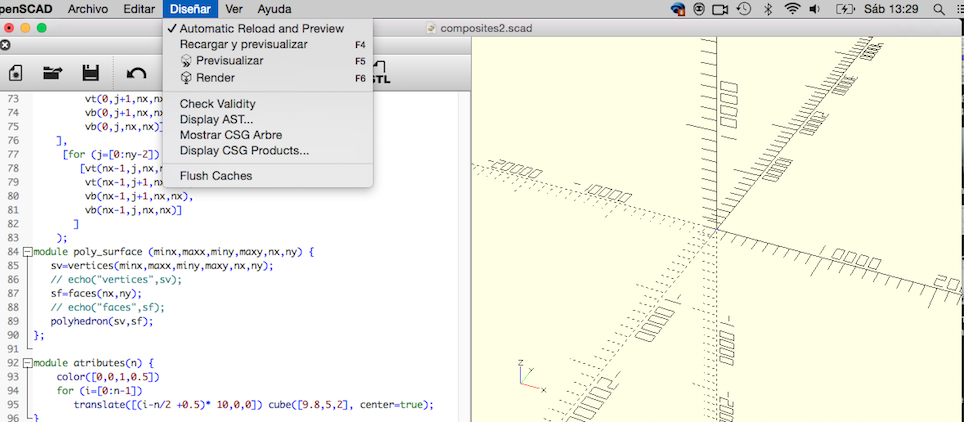Select Display AST... menu item
This screenshot has height=422, width=964.
point(268,119)
